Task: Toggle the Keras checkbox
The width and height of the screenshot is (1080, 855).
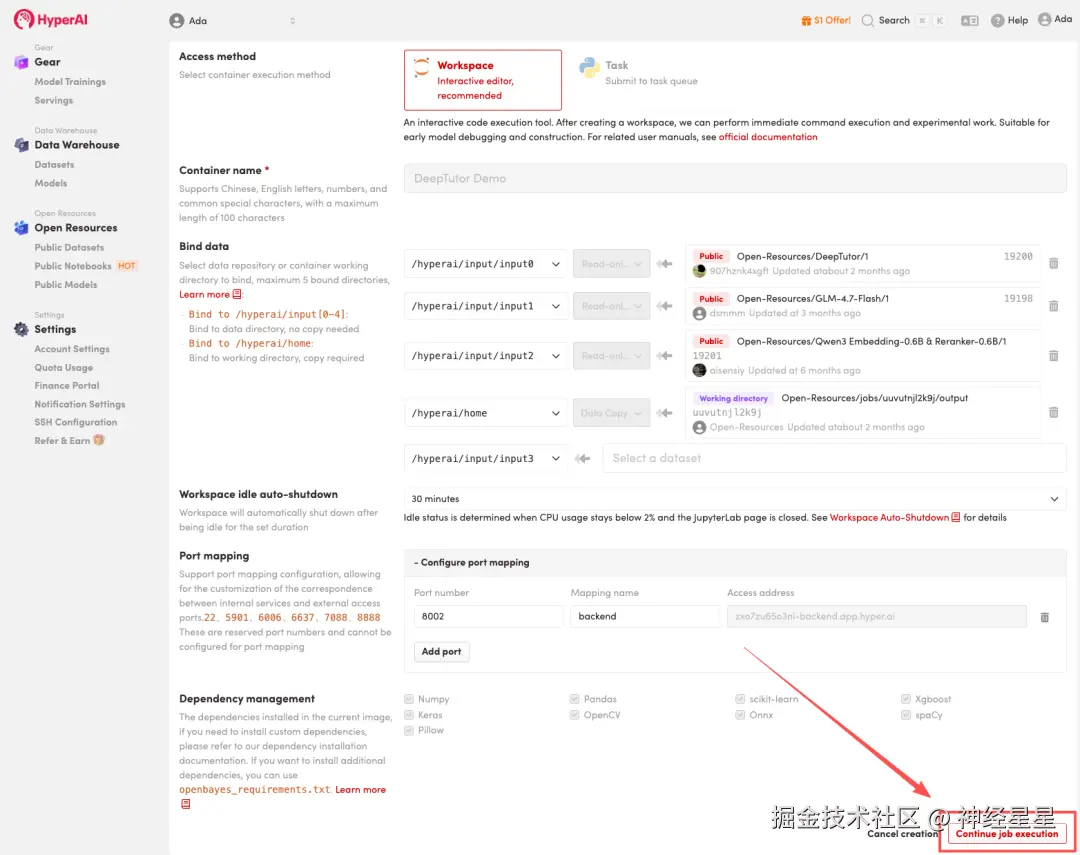Action: 409,714
